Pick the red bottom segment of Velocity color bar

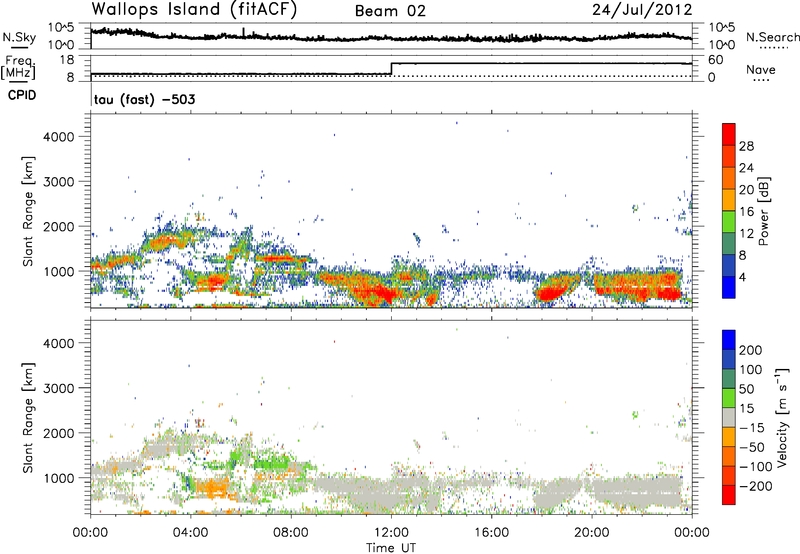[x=729, y=495]
